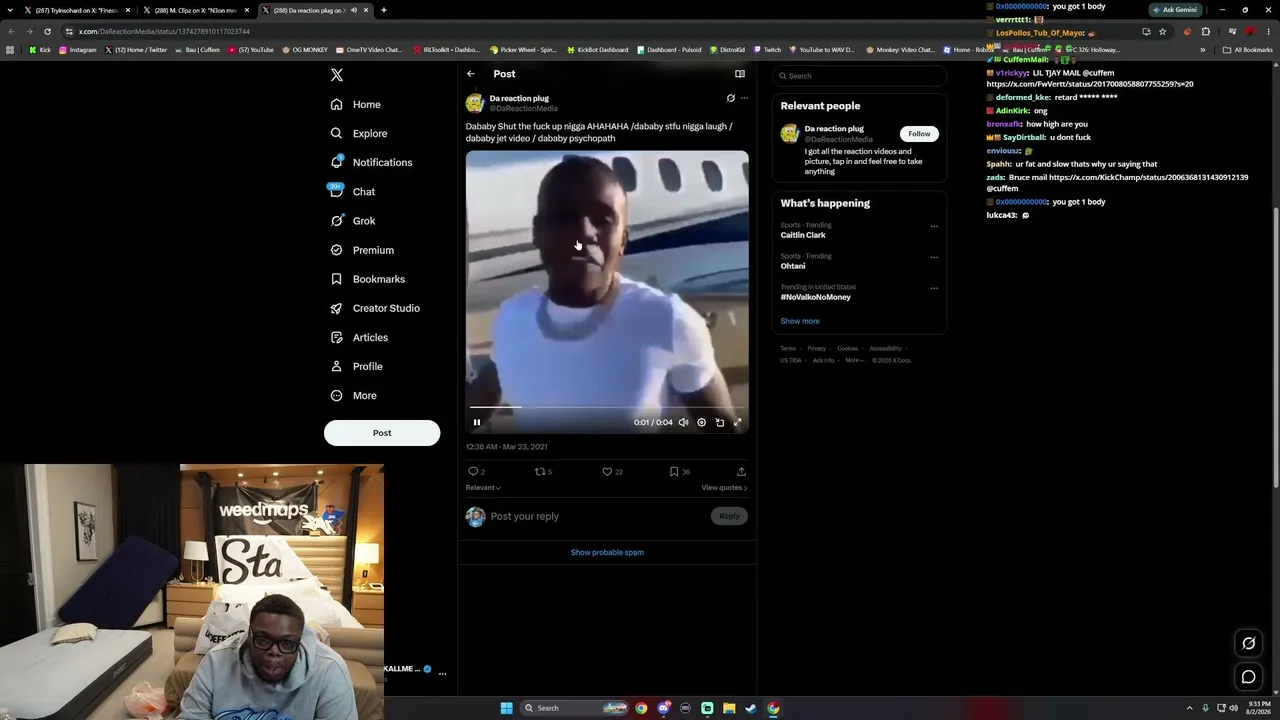Viewport: 1280px width, 720px height.
Task: Click the Reply button
Action: tap(730, 516)
